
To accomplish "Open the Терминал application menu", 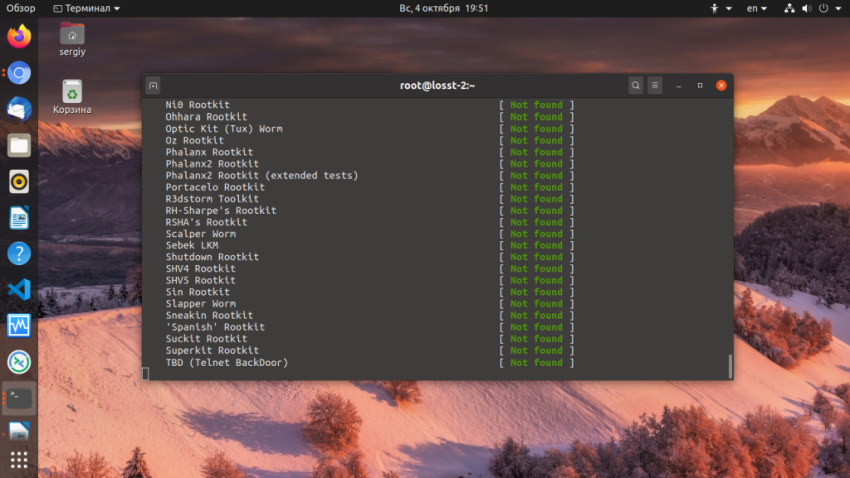I will point(87,8).
